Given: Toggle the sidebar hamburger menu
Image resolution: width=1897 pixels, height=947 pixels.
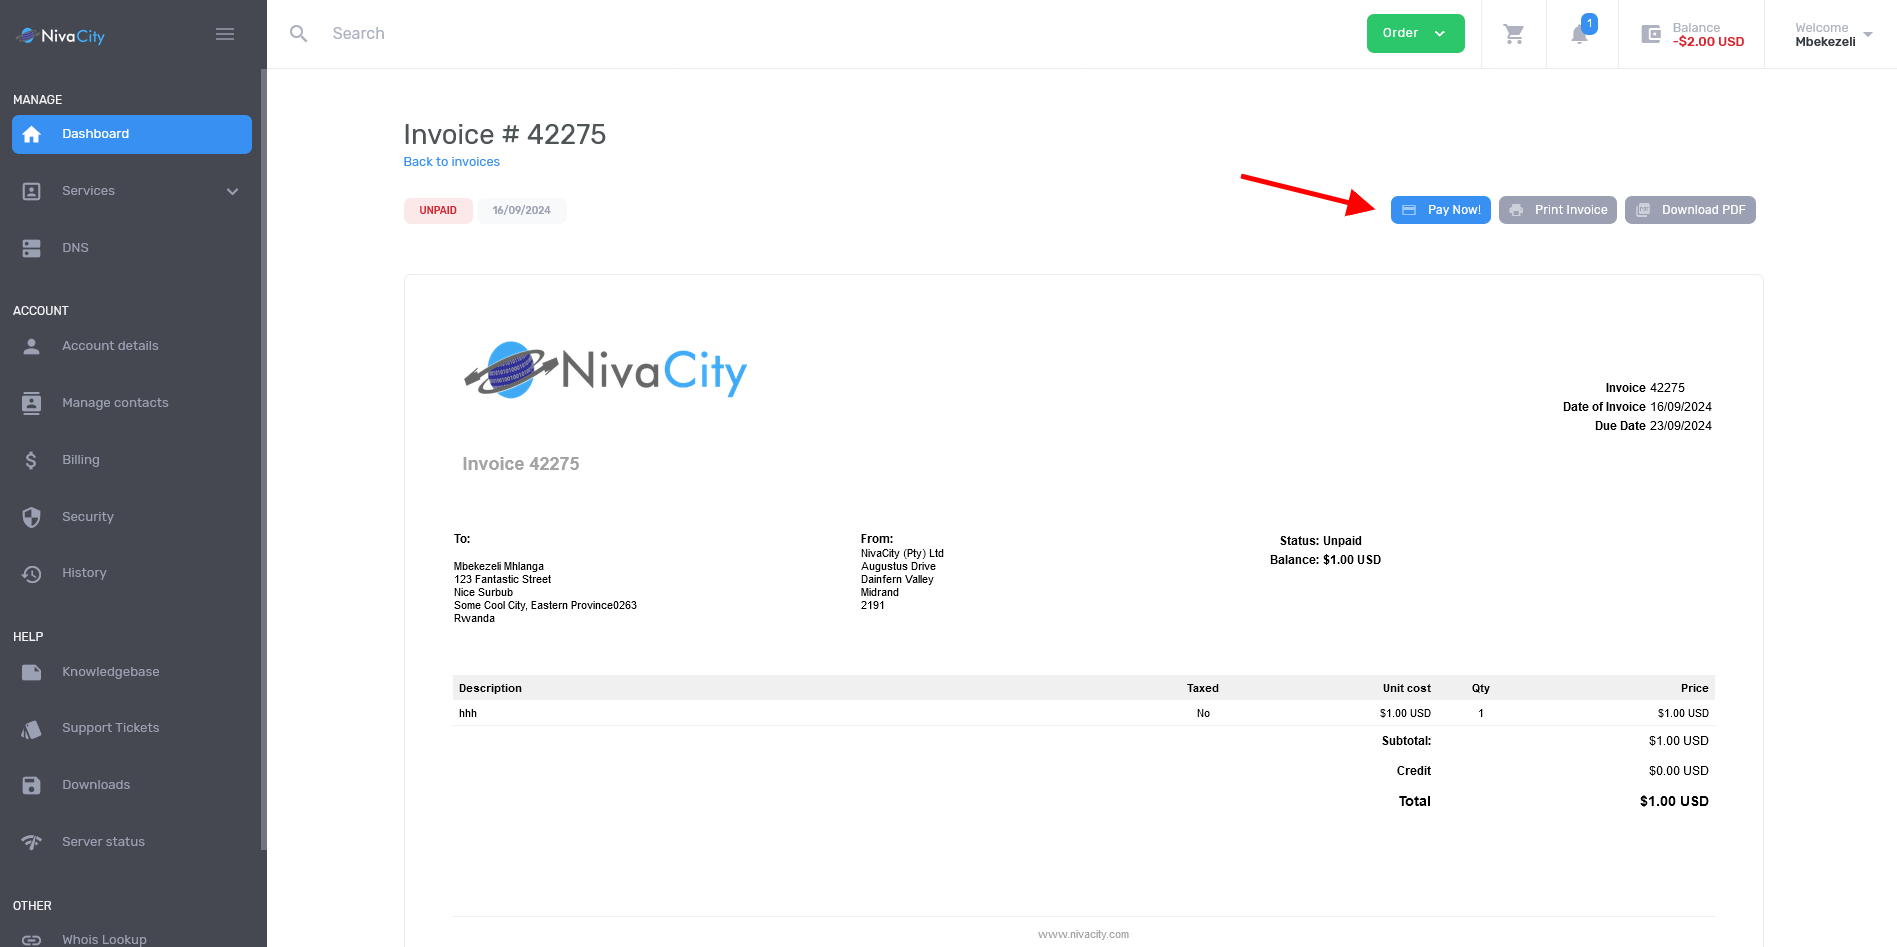Looking at the screenshot, I should [225, 34].
